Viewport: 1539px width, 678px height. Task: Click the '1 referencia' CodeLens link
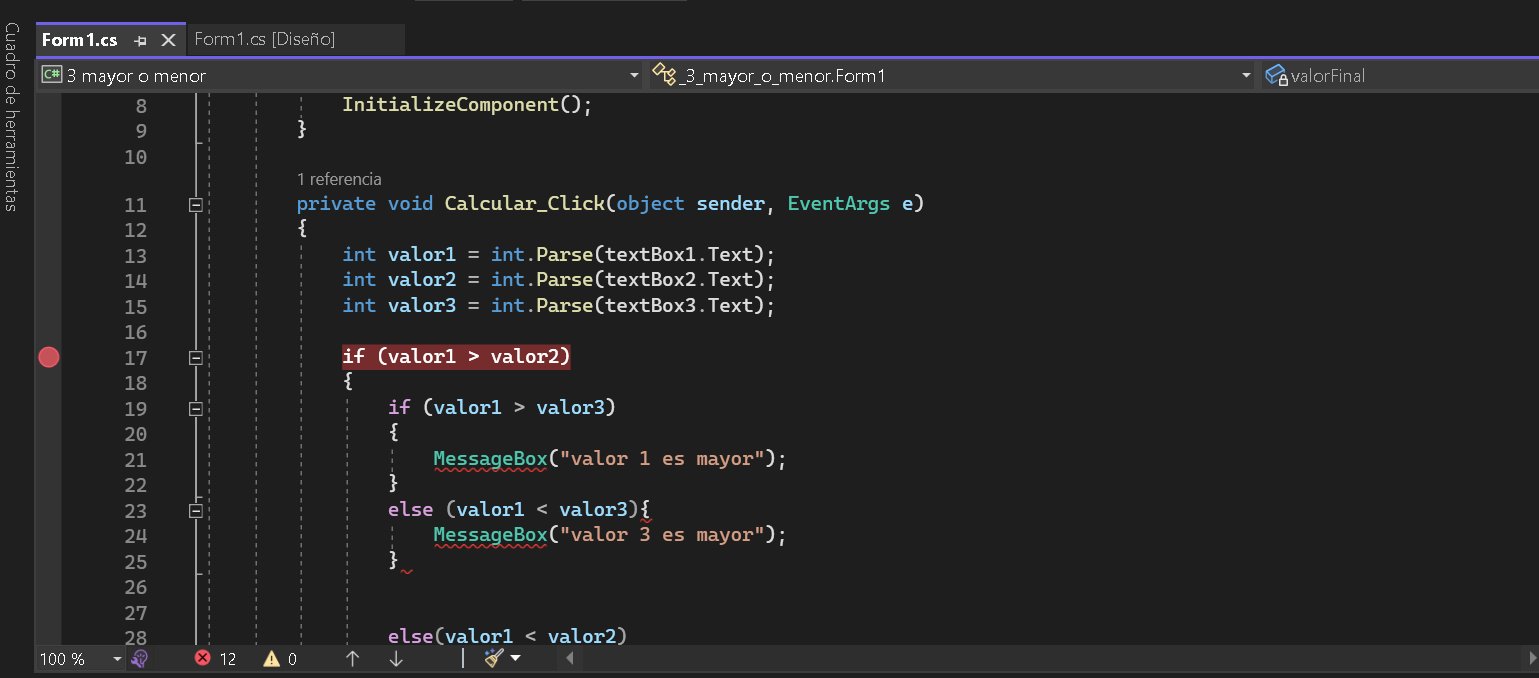point(339,179)
